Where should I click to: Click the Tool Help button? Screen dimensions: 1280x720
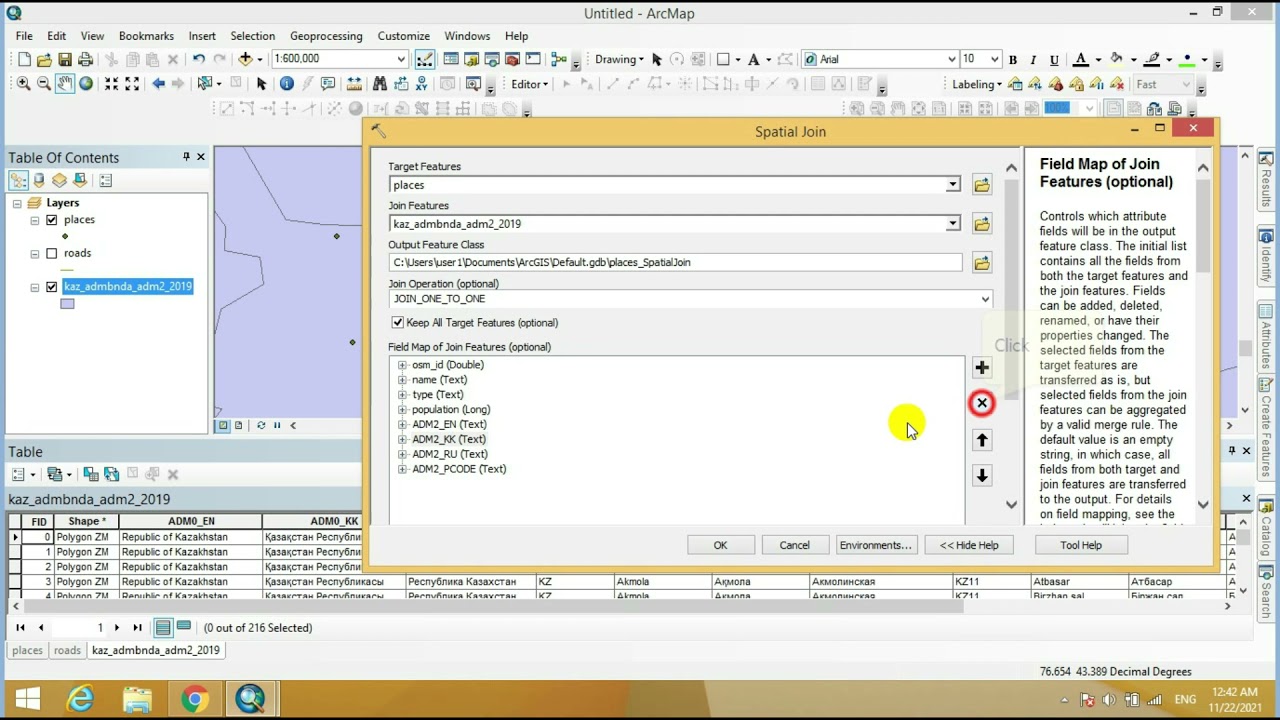[1081, 545]
